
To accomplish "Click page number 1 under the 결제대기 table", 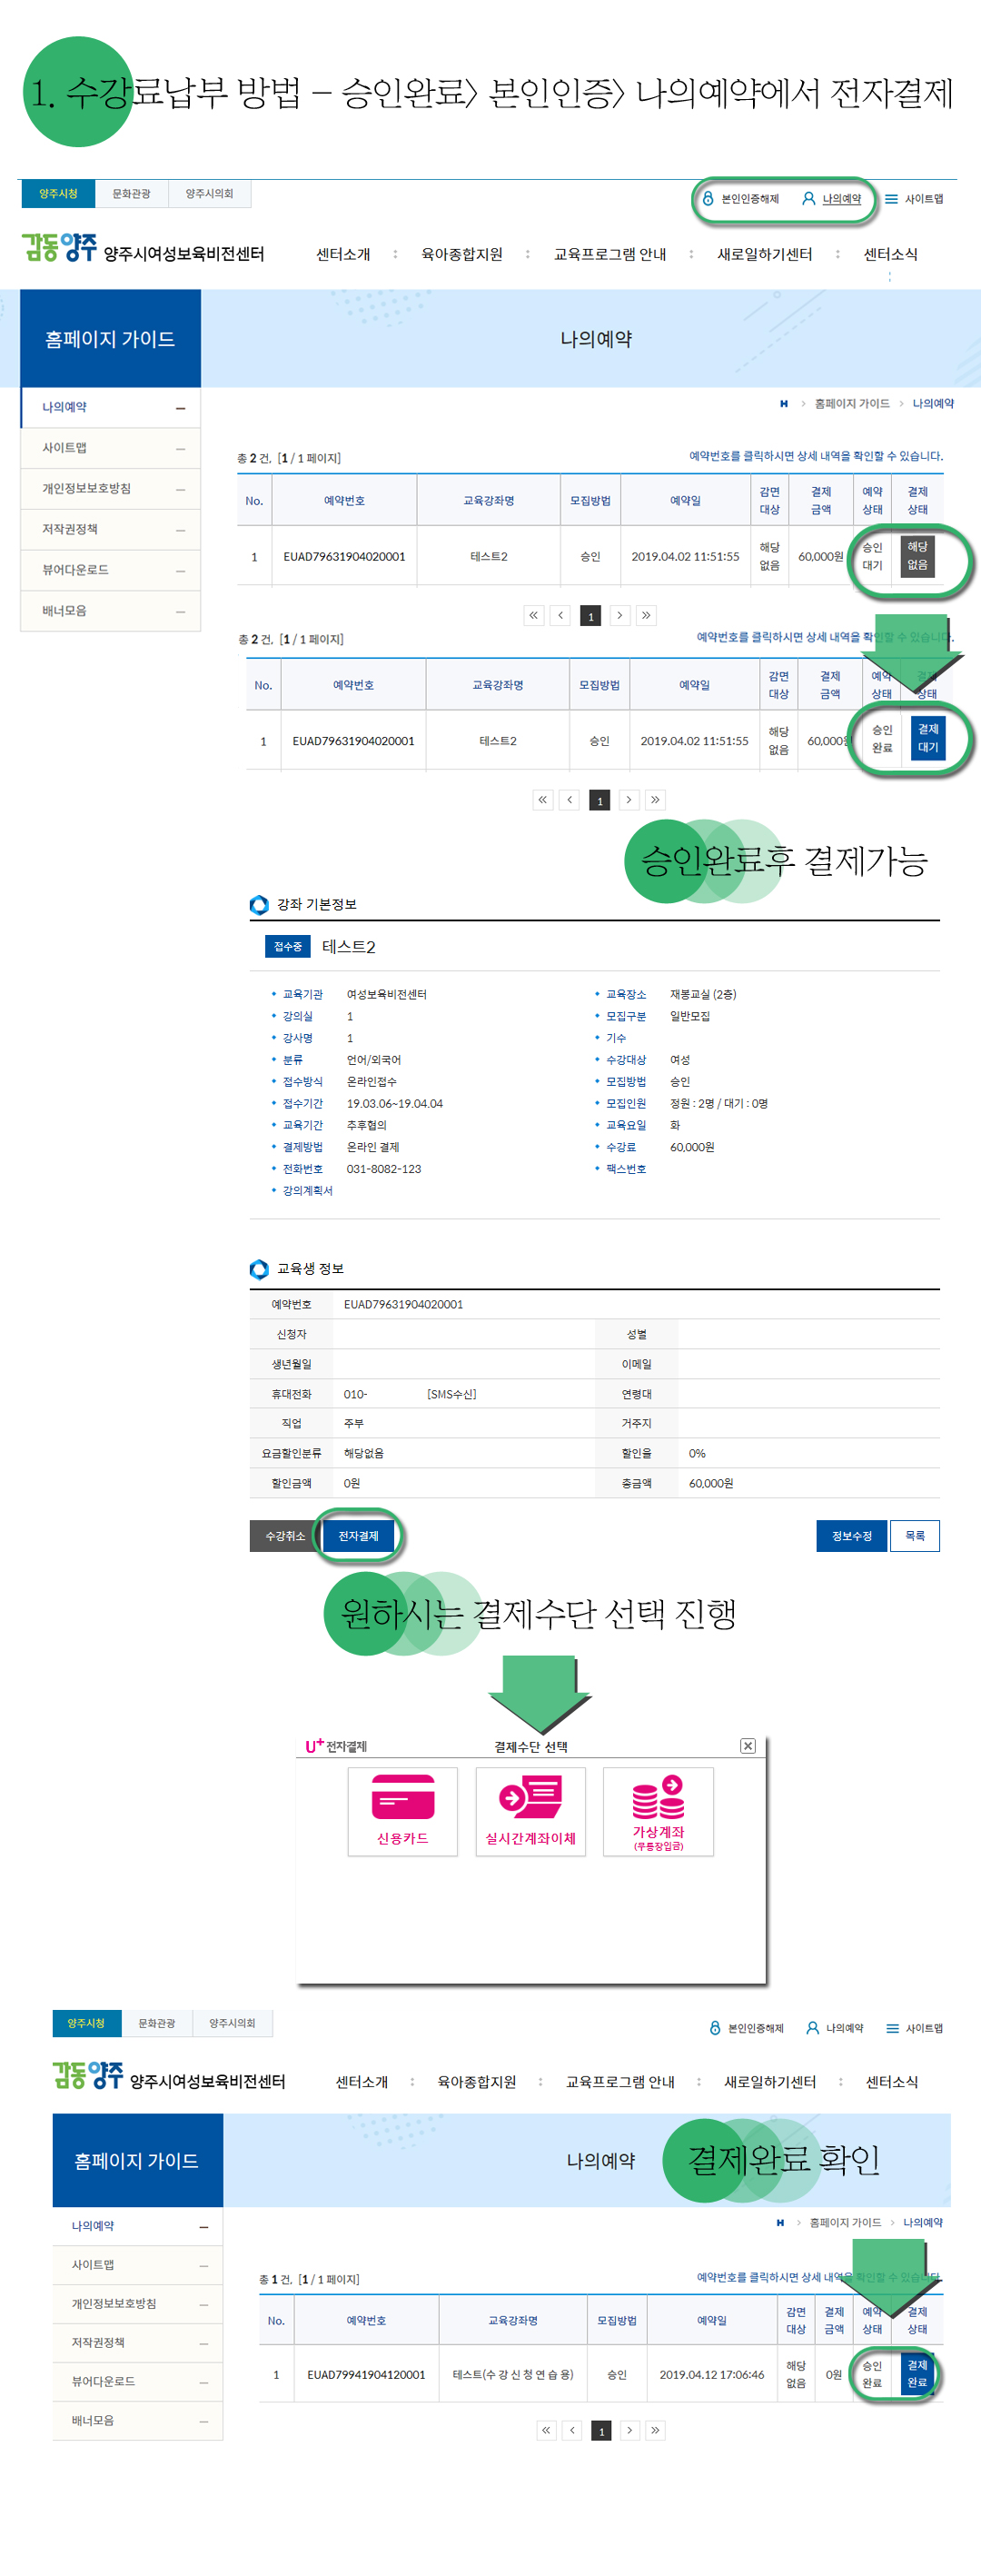I will click(600, 800).
